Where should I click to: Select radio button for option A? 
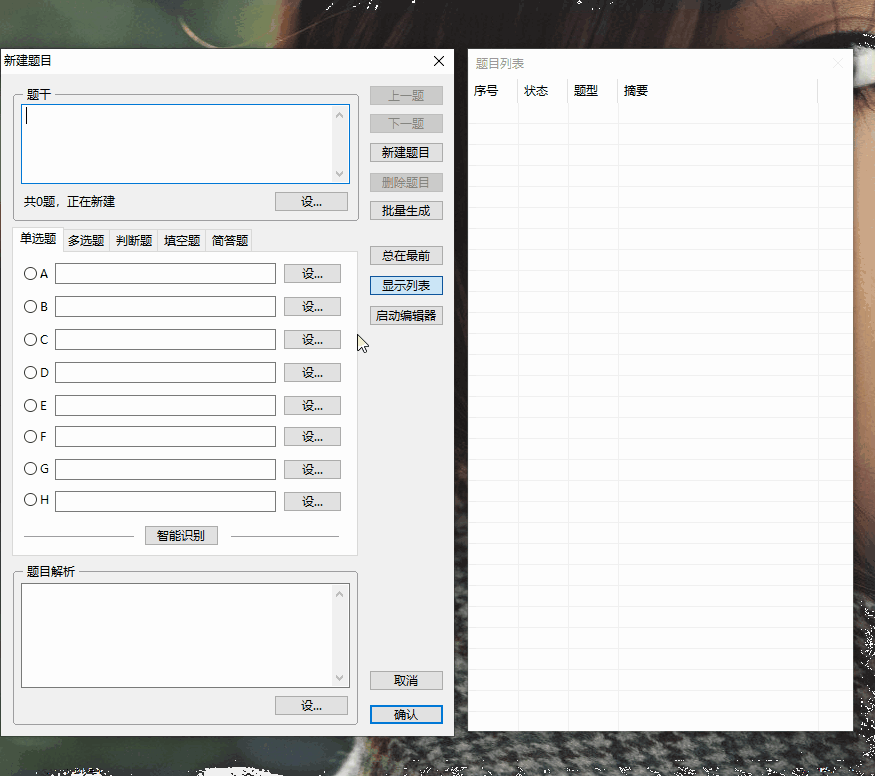(30, 273)
